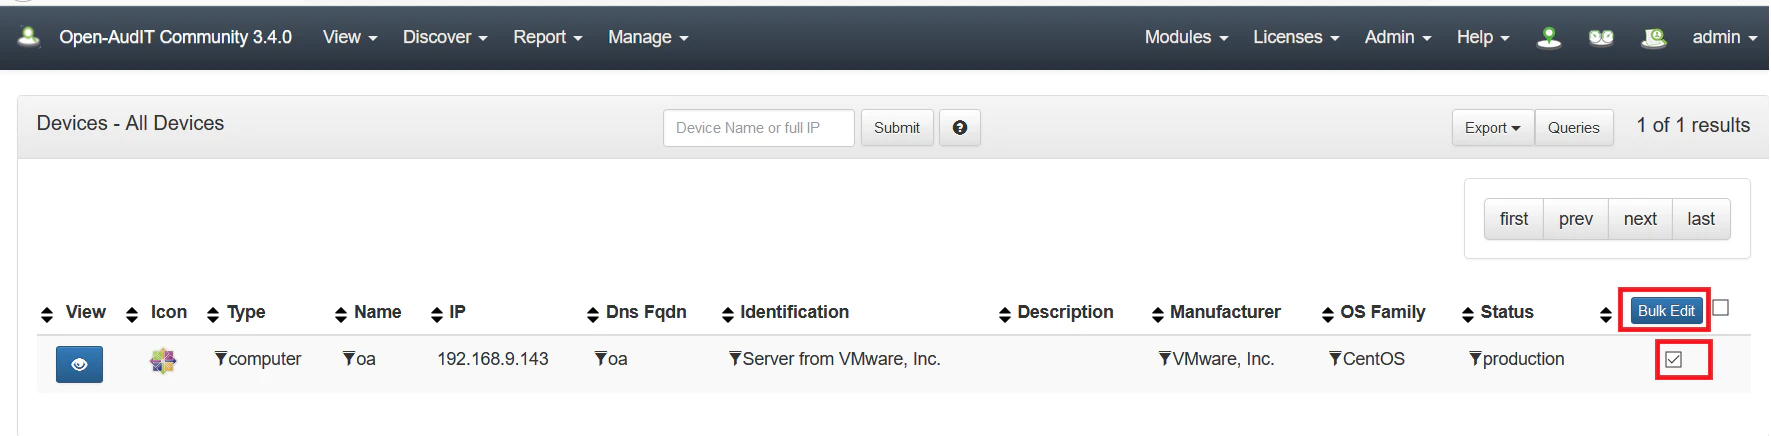Sort using arrows beside Bulk Edit

tap(1606, 315)
